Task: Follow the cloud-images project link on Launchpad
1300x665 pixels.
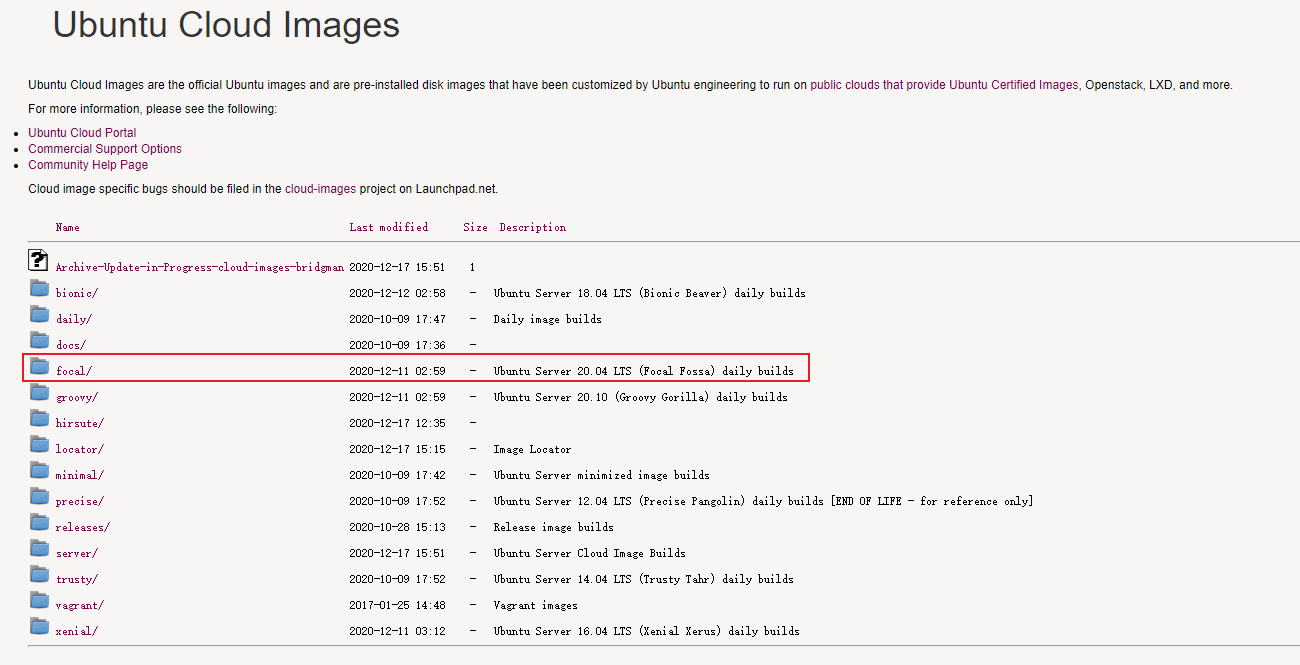Action: point(320,188)
